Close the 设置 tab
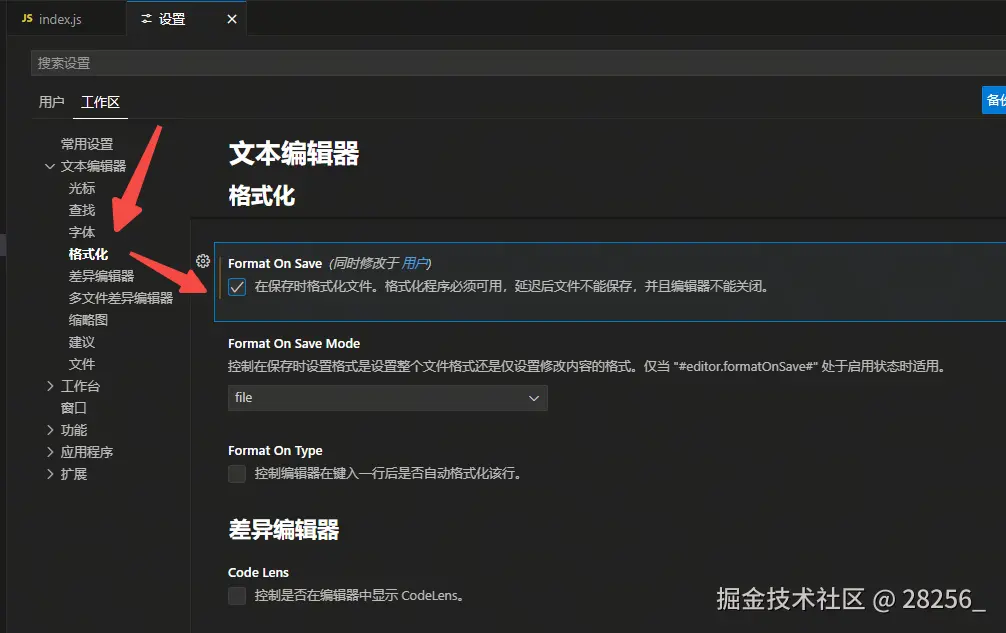This screenshot has height=633, width=1006. pyautogui.click(x=232, y=19)
